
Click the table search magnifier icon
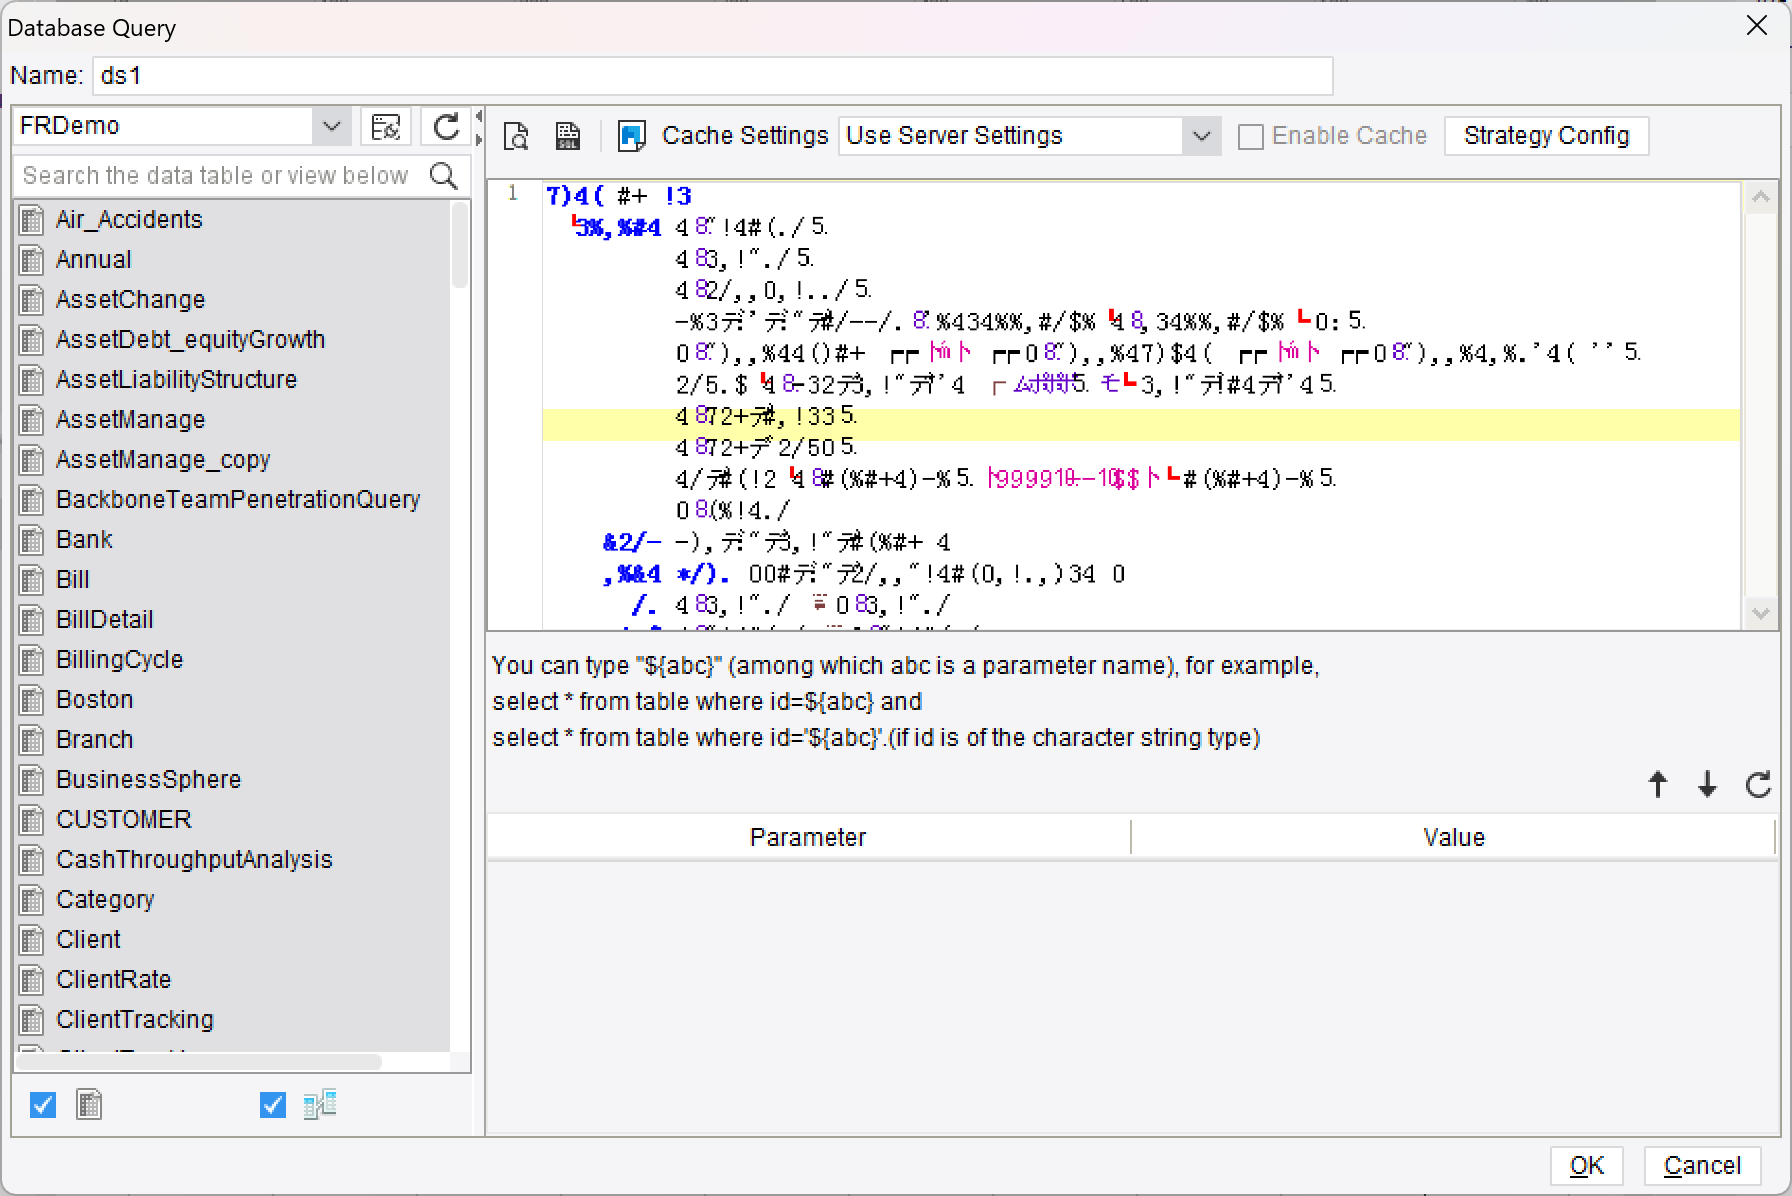tap(443, 176)
